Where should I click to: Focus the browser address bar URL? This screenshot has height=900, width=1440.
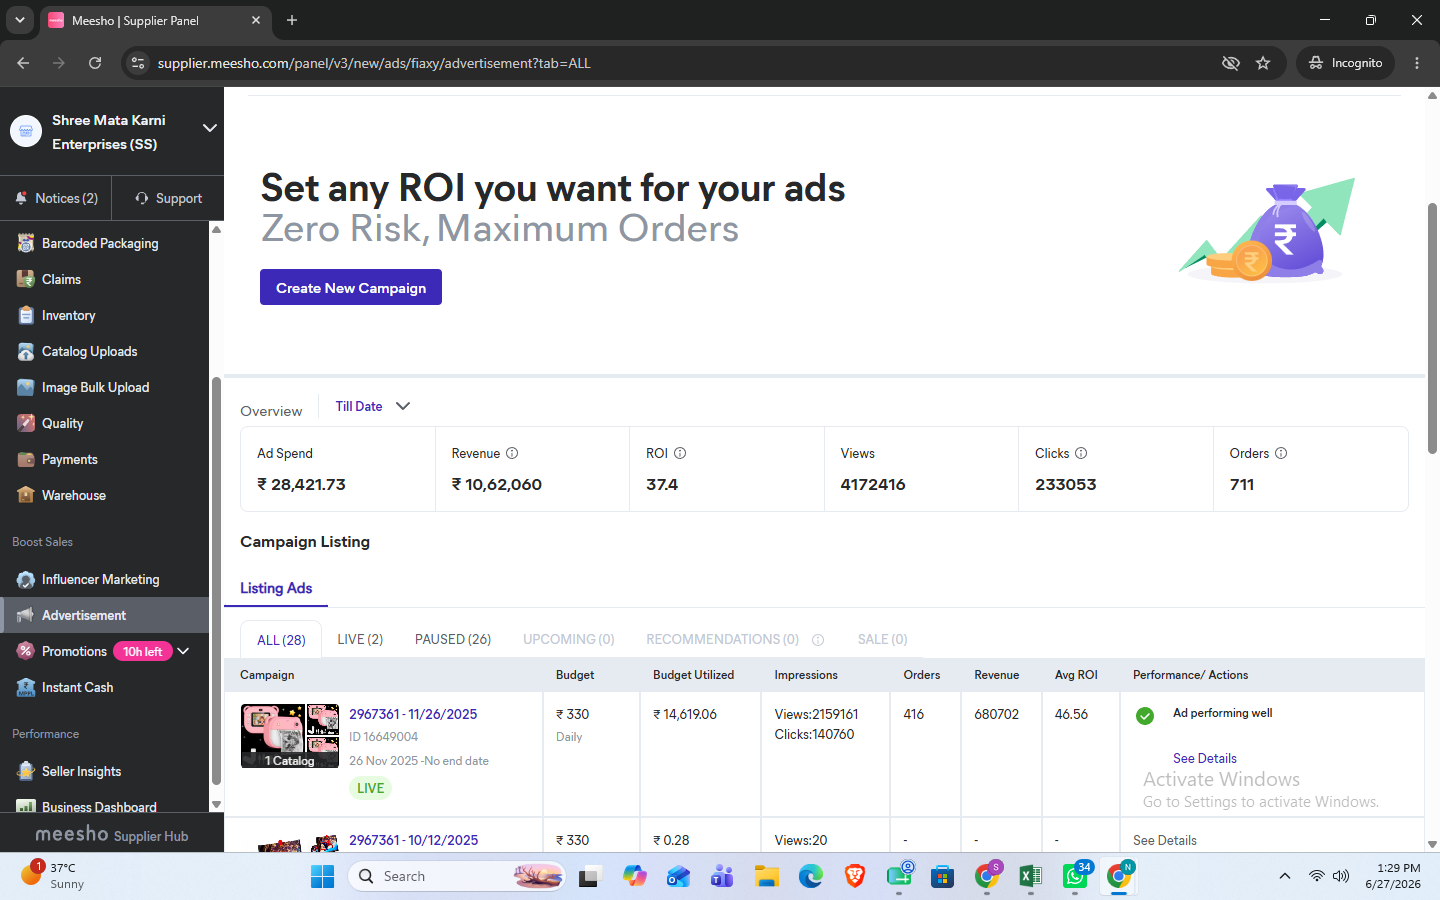(374, 63)
